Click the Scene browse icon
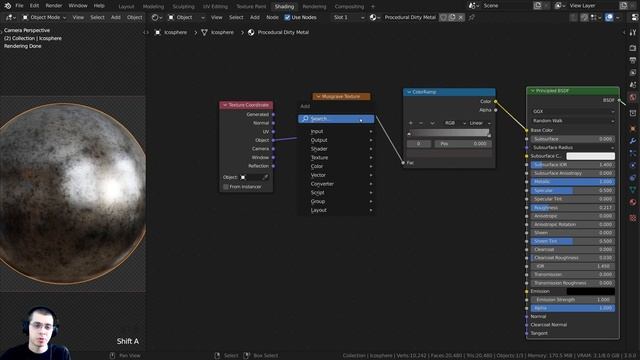Image resolution: width=640 pixels, height=360 pixels. pyautogui.click(x=474, y=6)
